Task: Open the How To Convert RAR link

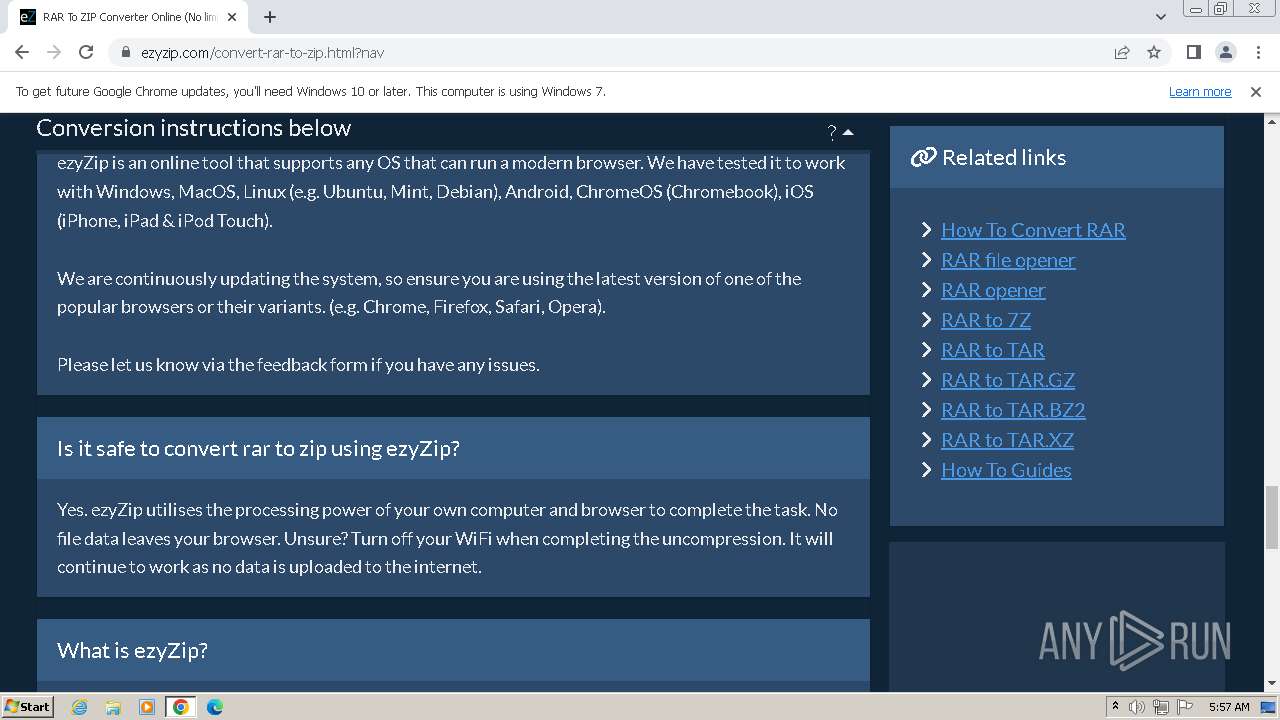Action: (x=1033, y=230)
